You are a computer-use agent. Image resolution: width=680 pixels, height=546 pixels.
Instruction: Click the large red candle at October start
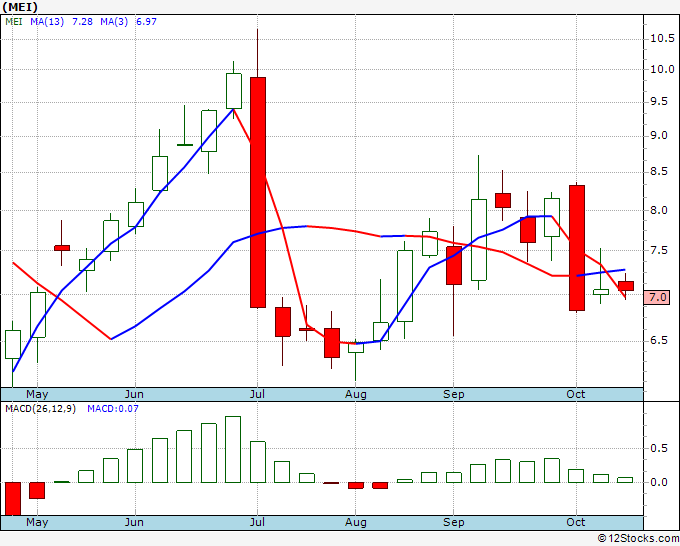coord(577,248)
